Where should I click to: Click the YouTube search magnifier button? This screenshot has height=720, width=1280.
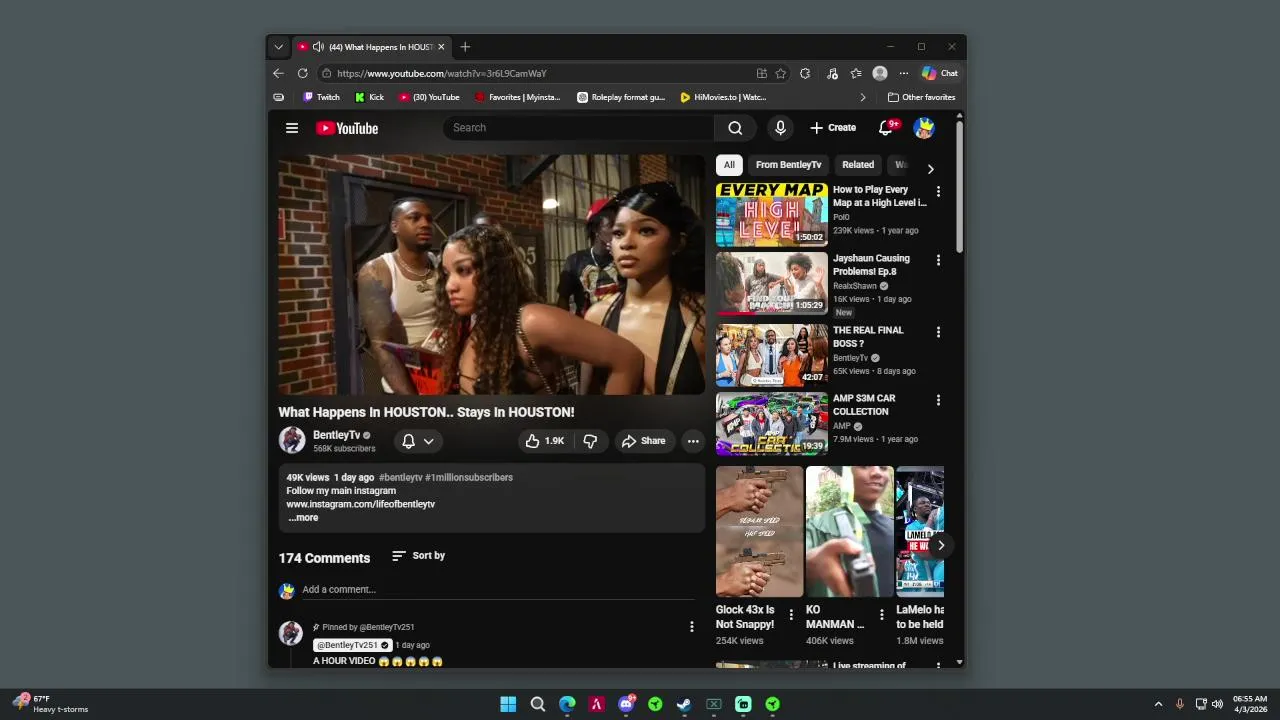pos(735,128)
